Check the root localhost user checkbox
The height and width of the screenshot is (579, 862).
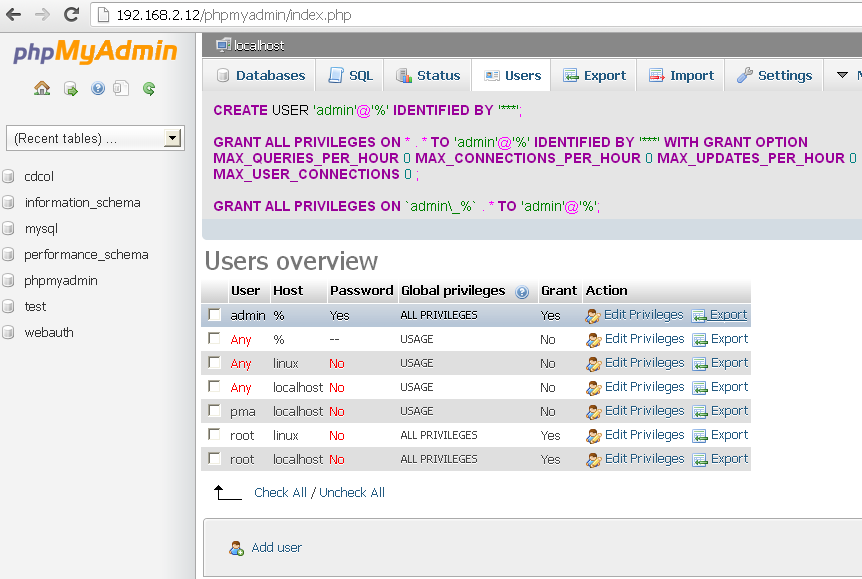point(214,459)
